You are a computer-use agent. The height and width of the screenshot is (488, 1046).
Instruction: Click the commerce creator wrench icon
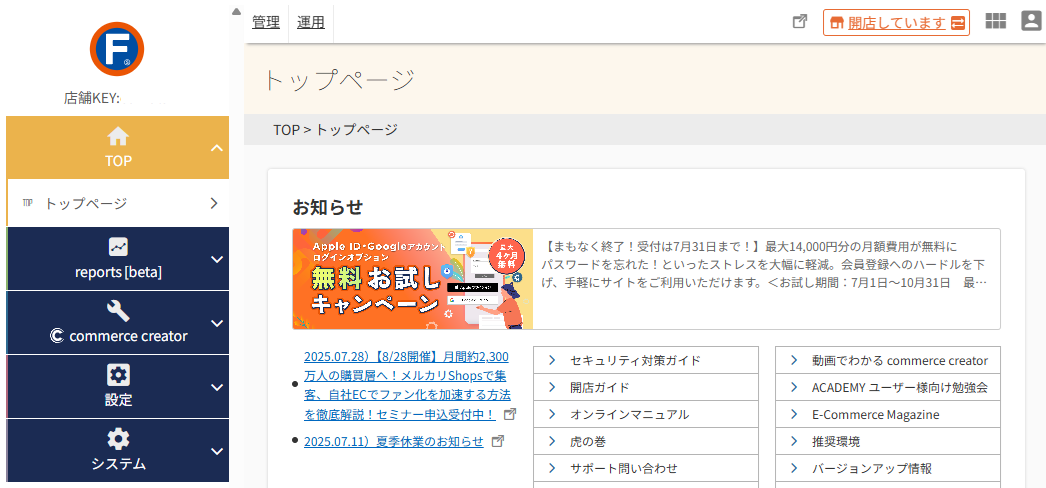[118, 310]
